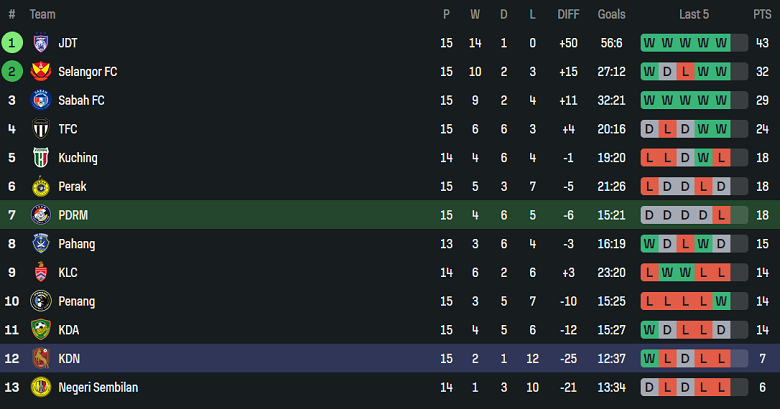Click the Penang team crest
The height and width of the screenshot is (409, 780).
(x=41, y=301)
